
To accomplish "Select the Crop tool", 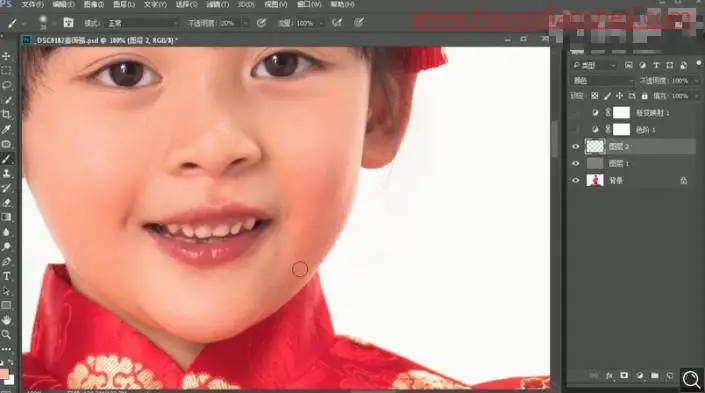I will 6,115.
